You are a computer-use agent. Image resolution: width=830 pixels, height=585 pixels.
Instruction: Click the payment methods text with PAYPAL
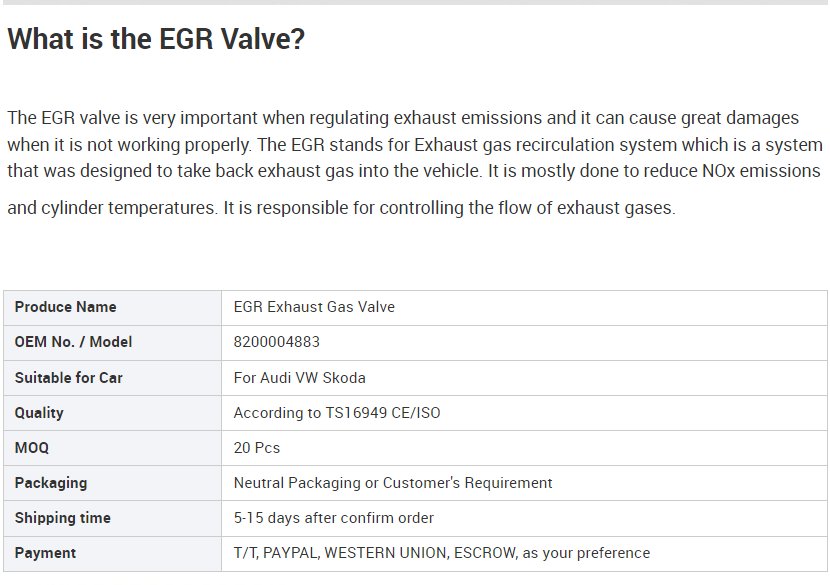pos(441,553)
